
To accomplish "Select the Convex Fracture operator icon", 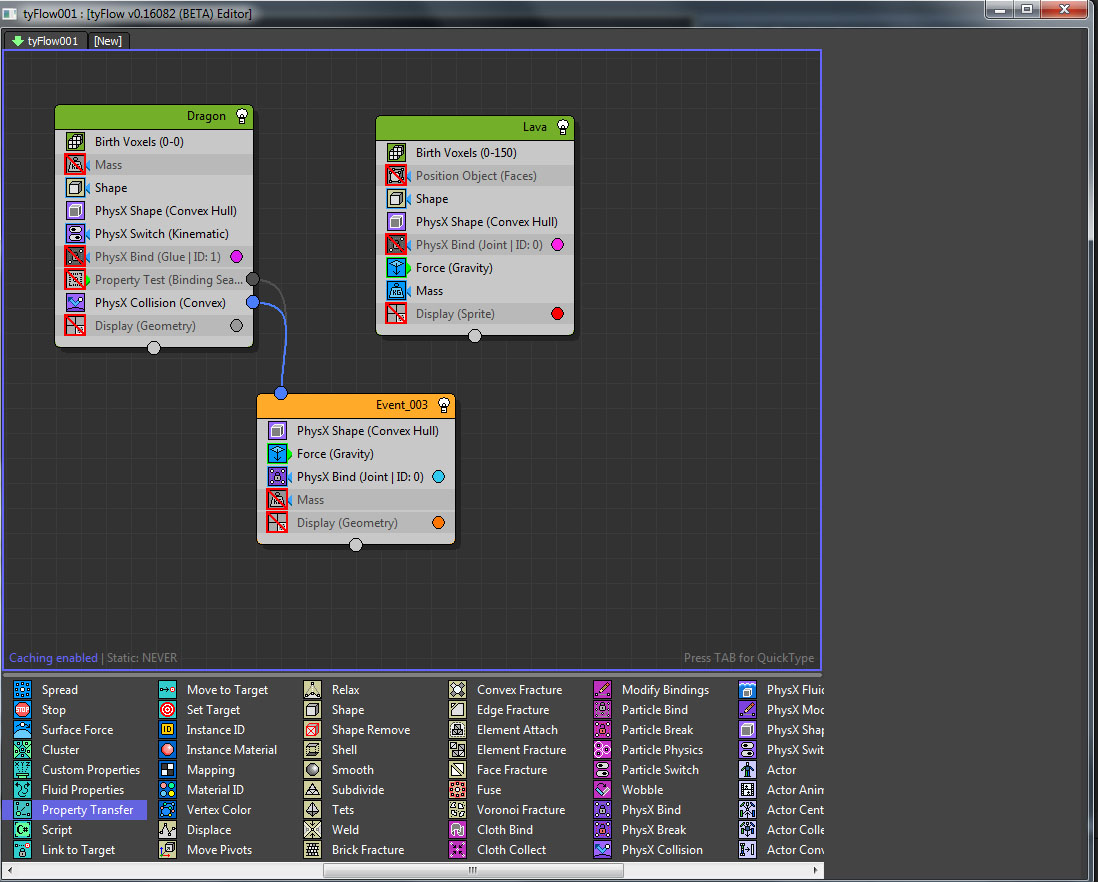I will tap(457, 690).
